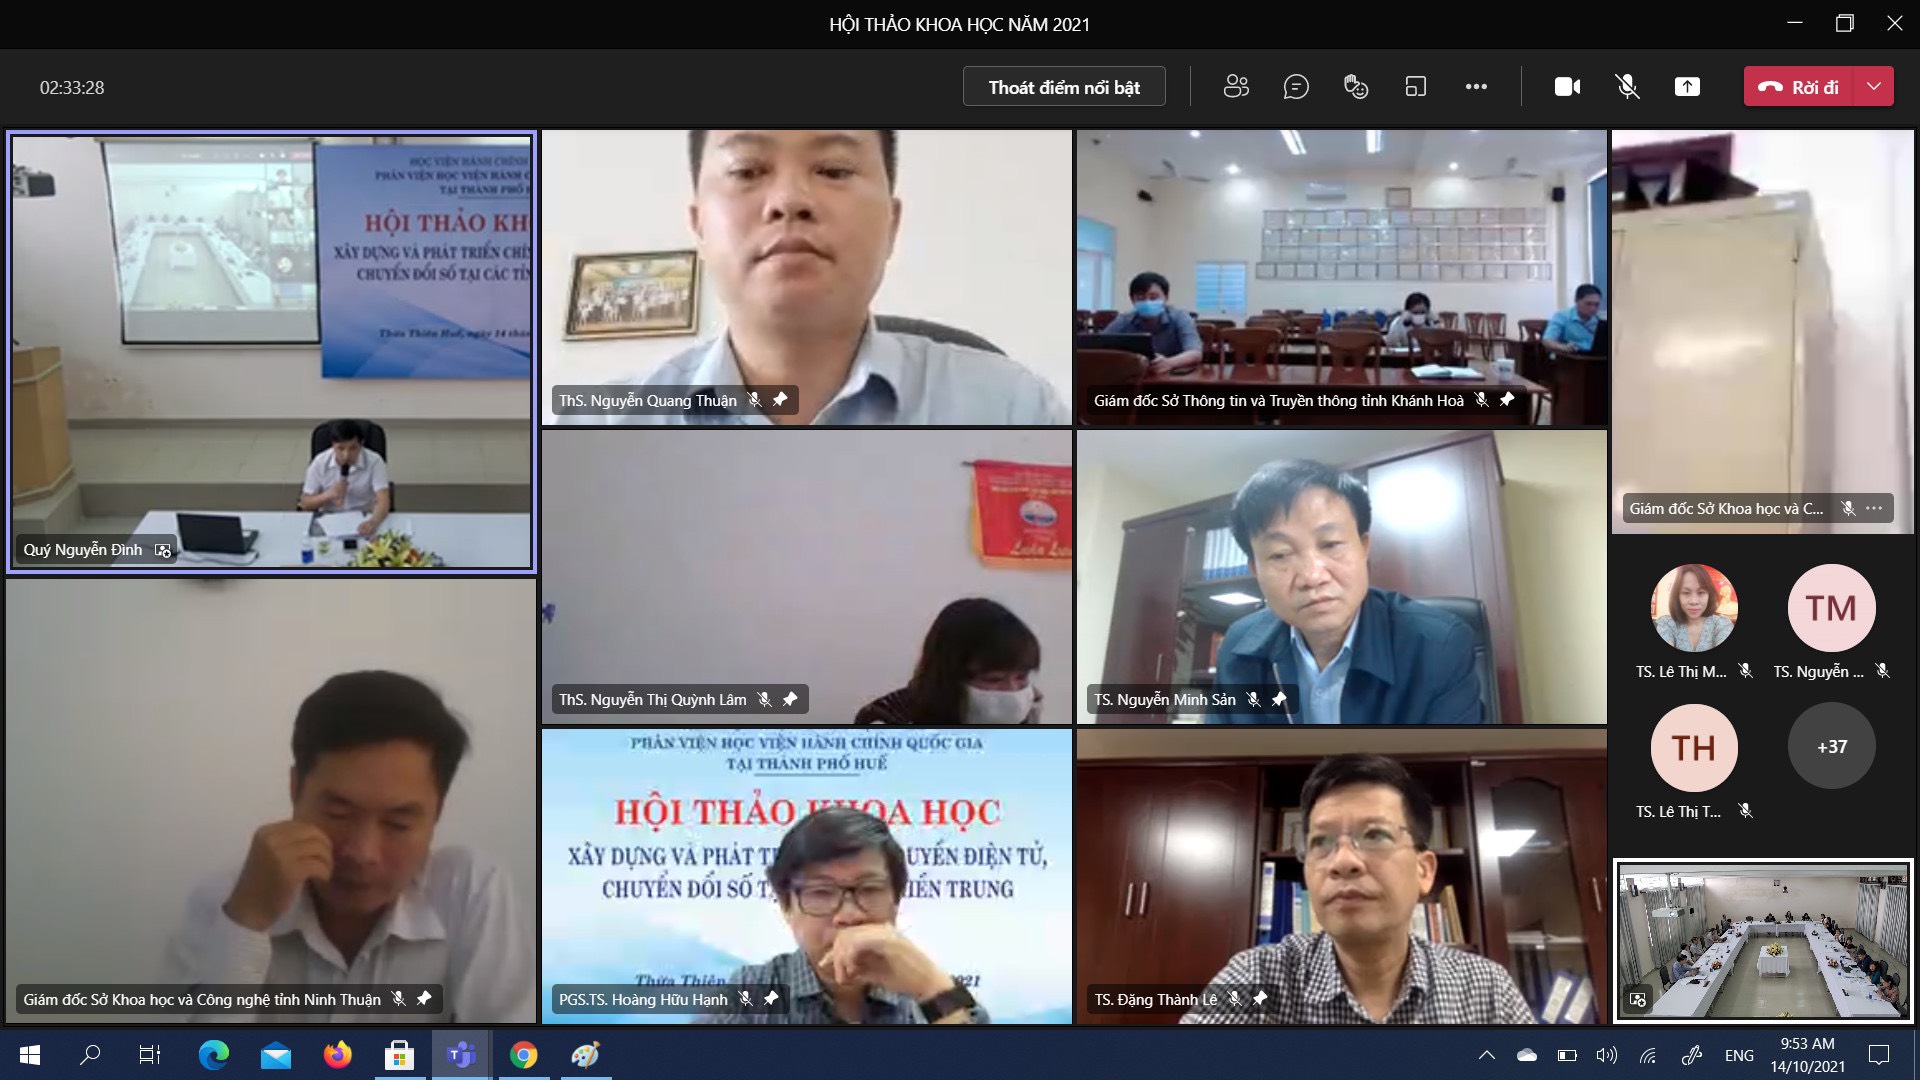Unmute the microphone

click(x=1627, y=87)
